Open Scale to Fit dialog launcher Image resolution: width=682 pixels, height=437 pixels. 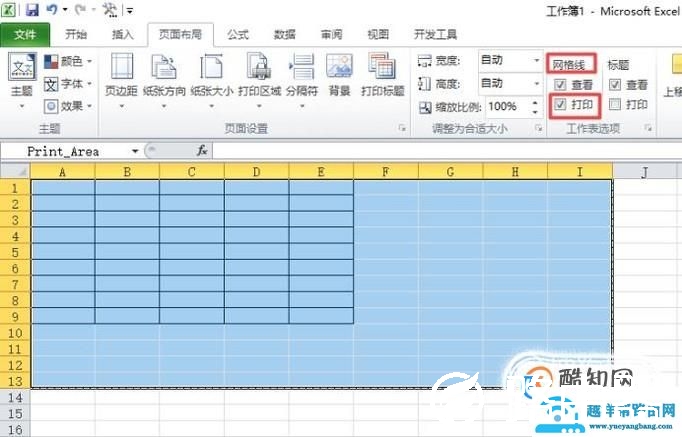(x=538, y=128)
